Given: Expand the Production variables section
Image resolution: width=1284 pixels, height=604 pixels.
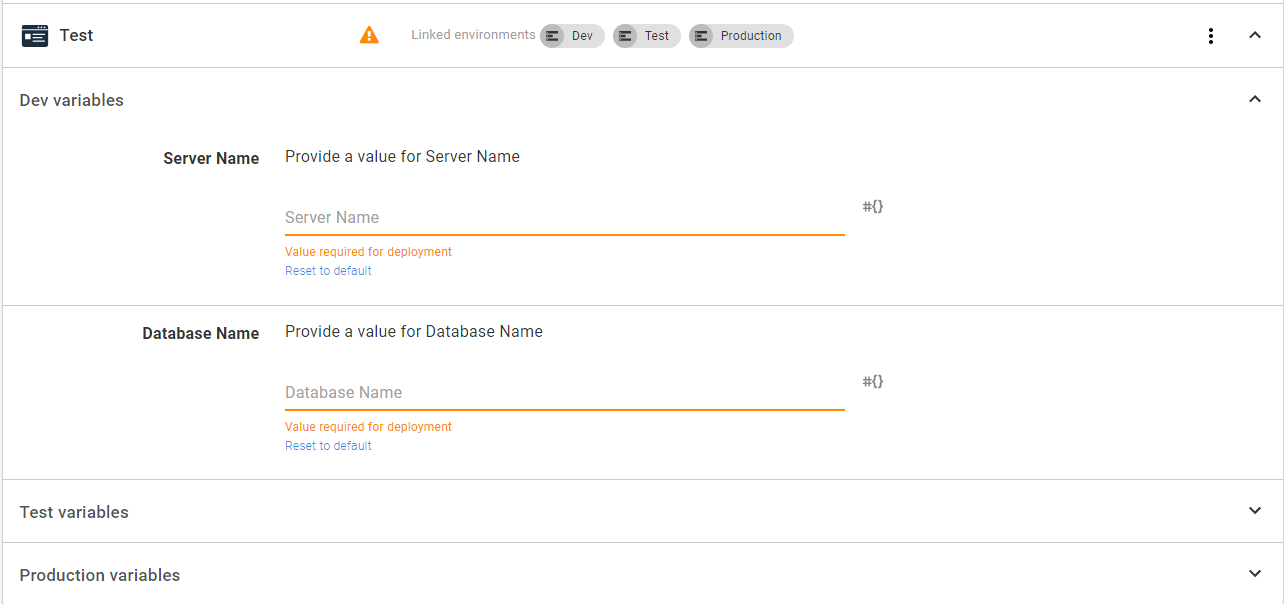Looking at the screenshot, I should 1255,574.
